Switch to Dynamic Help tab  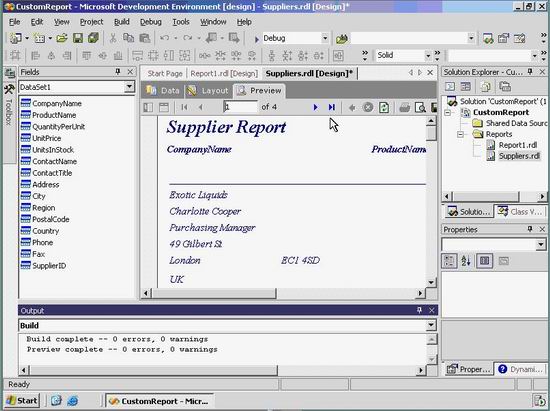[520, 369]
